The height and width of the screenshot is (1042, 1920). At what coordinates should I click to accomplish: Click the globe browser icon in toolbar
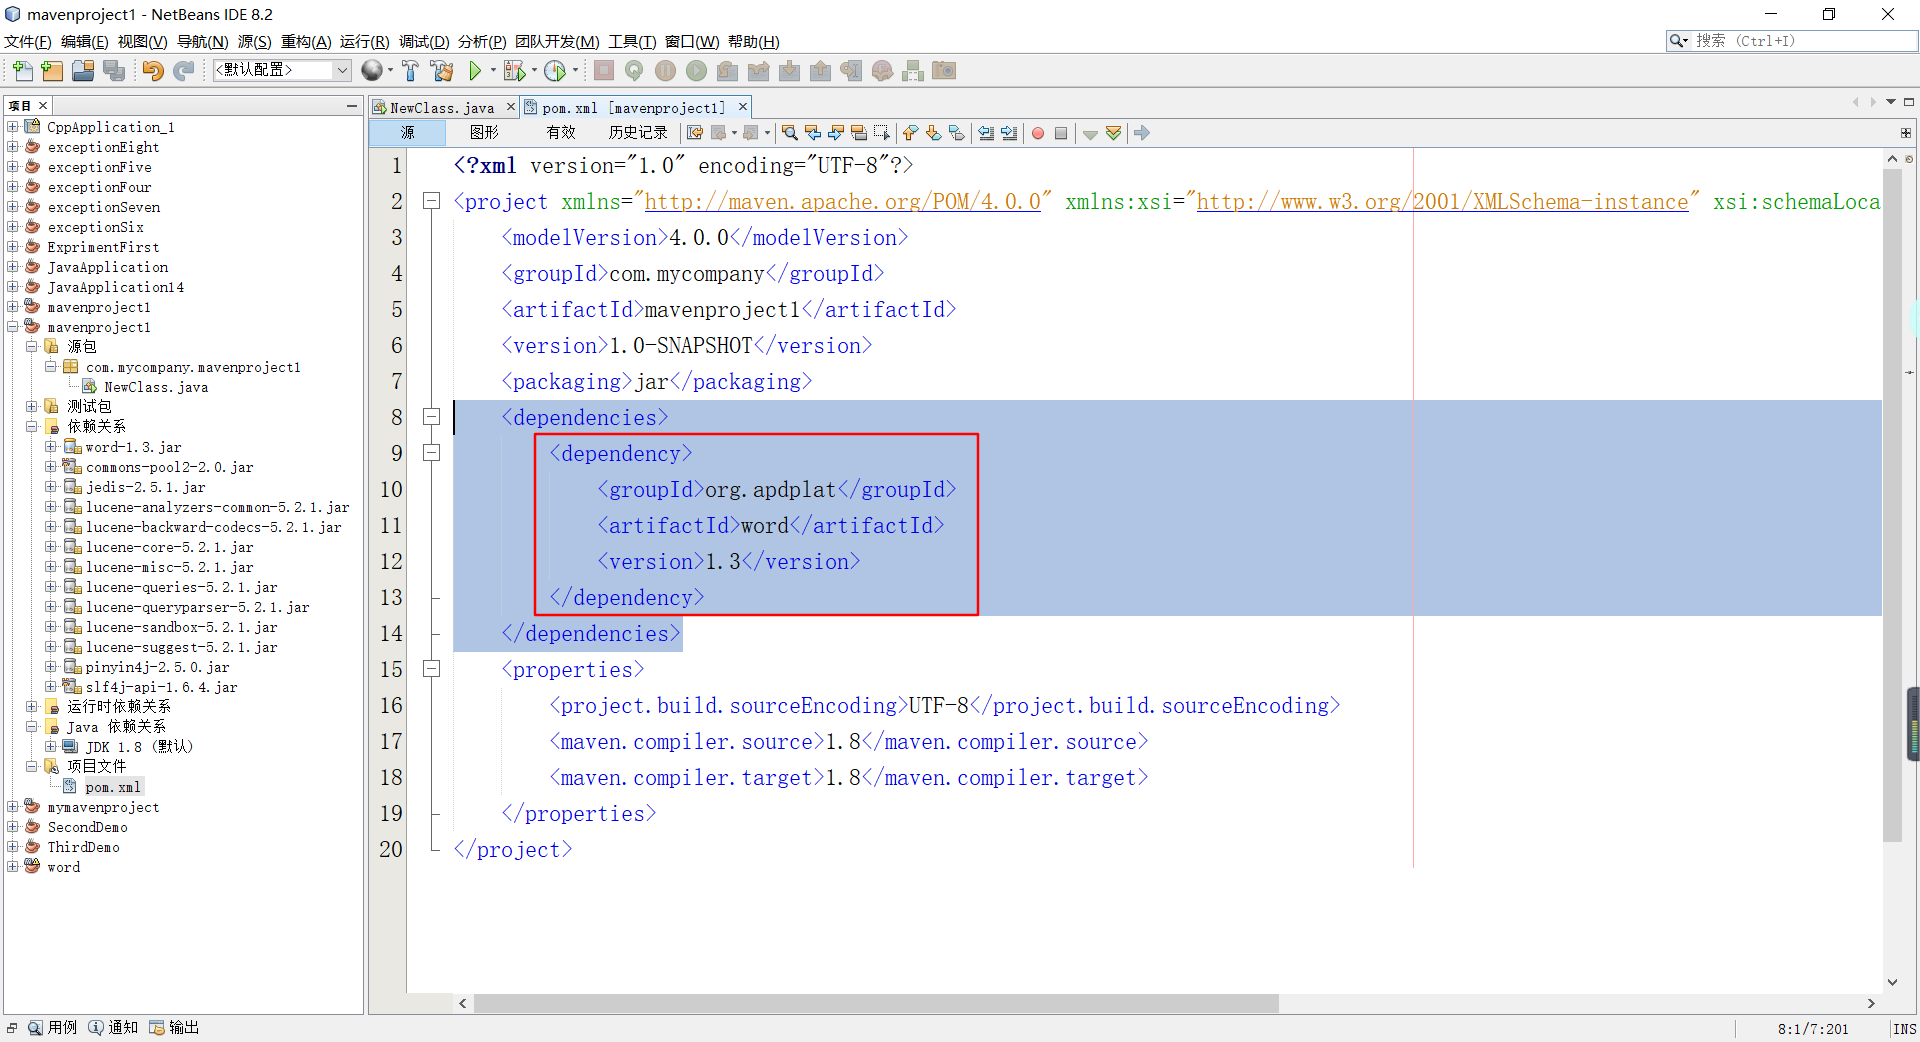point(372,70)
